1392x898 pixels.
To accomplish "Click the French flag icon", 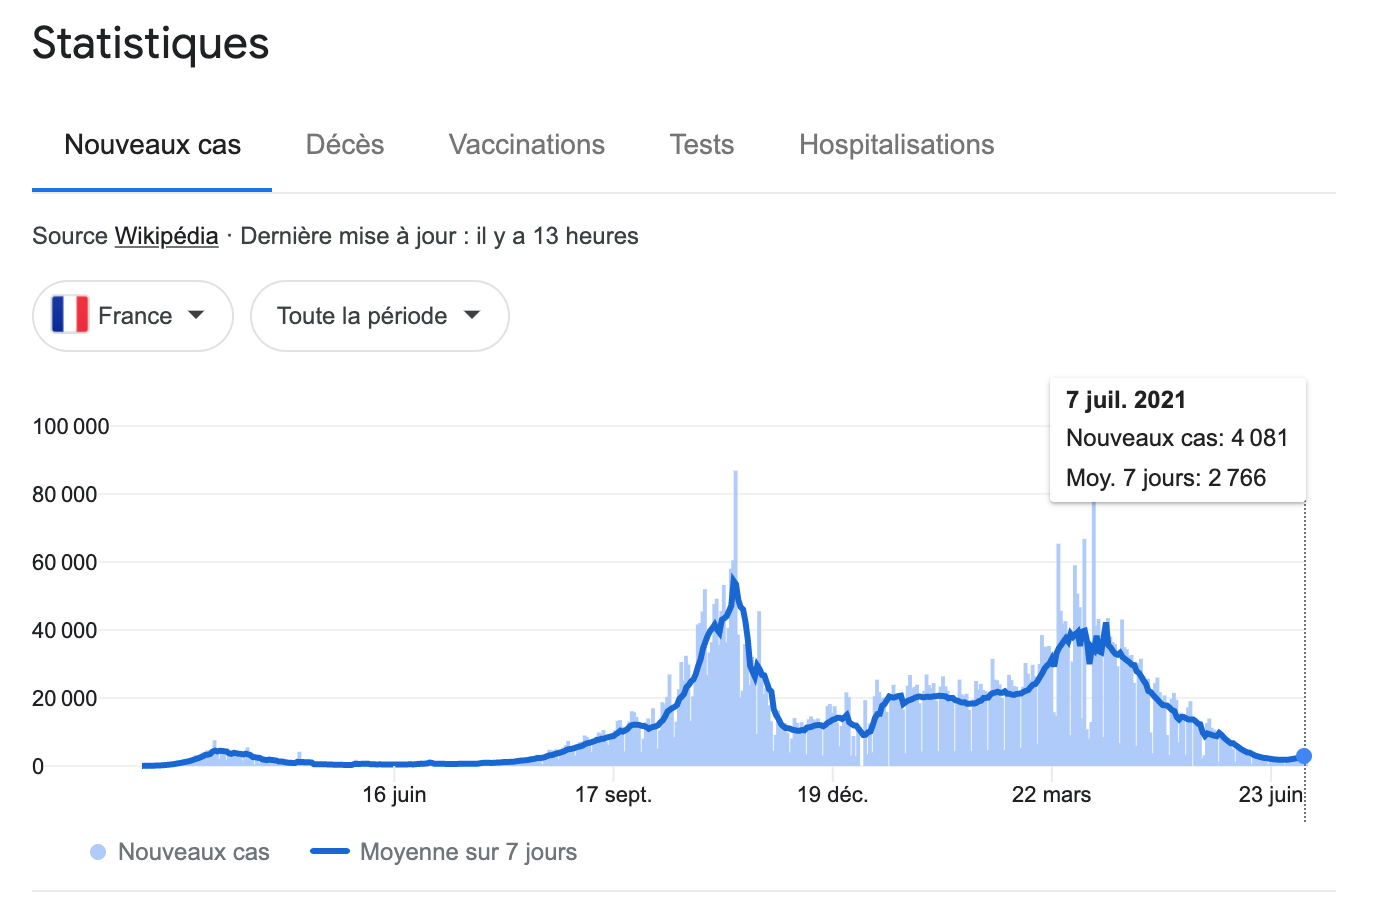I will point(70,315).
